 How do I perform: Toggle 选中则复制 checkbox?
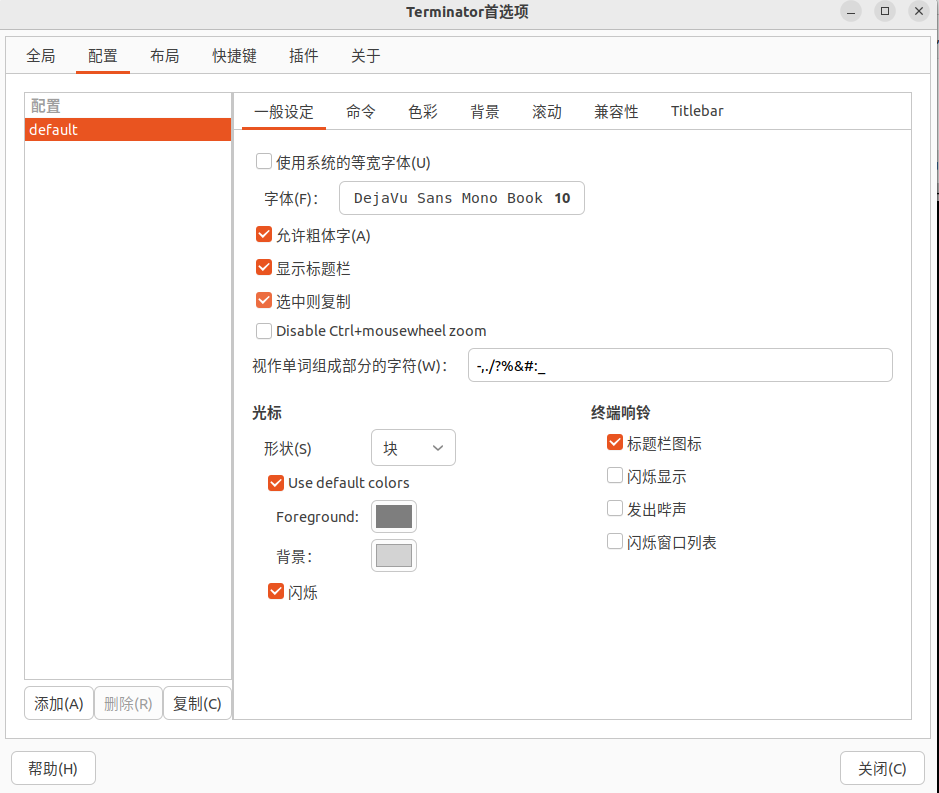click(x=265, y=301)
